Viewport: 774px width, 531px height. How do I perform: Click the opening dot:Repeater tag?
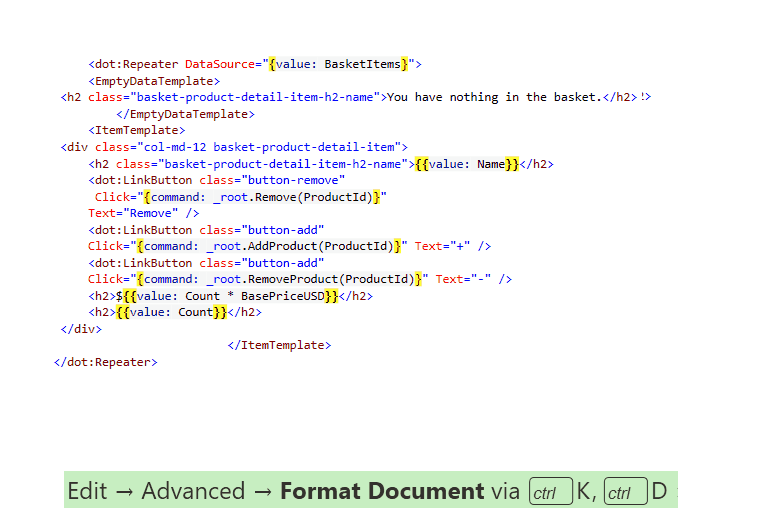pyautogui.click(x=134, y=64)
